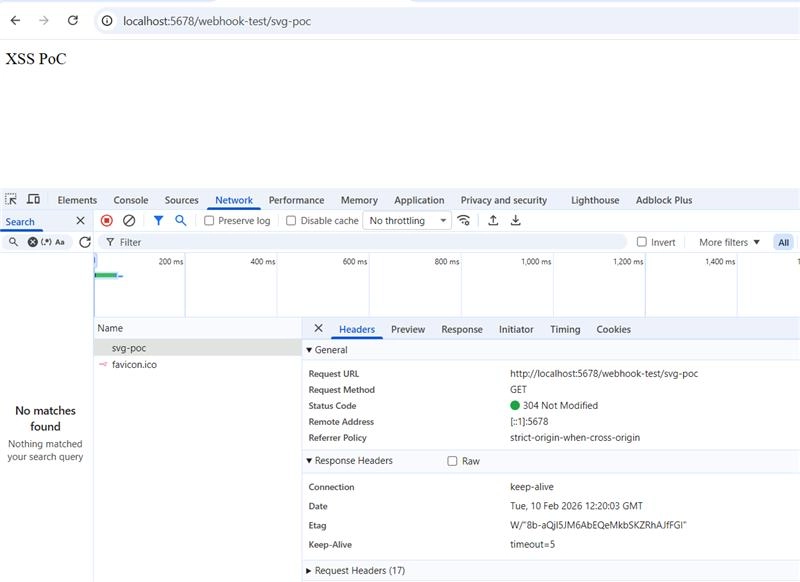Screen dimensions: 800x582
Task: Toggle the network filter funnel icon
Action: coord(158,220)
